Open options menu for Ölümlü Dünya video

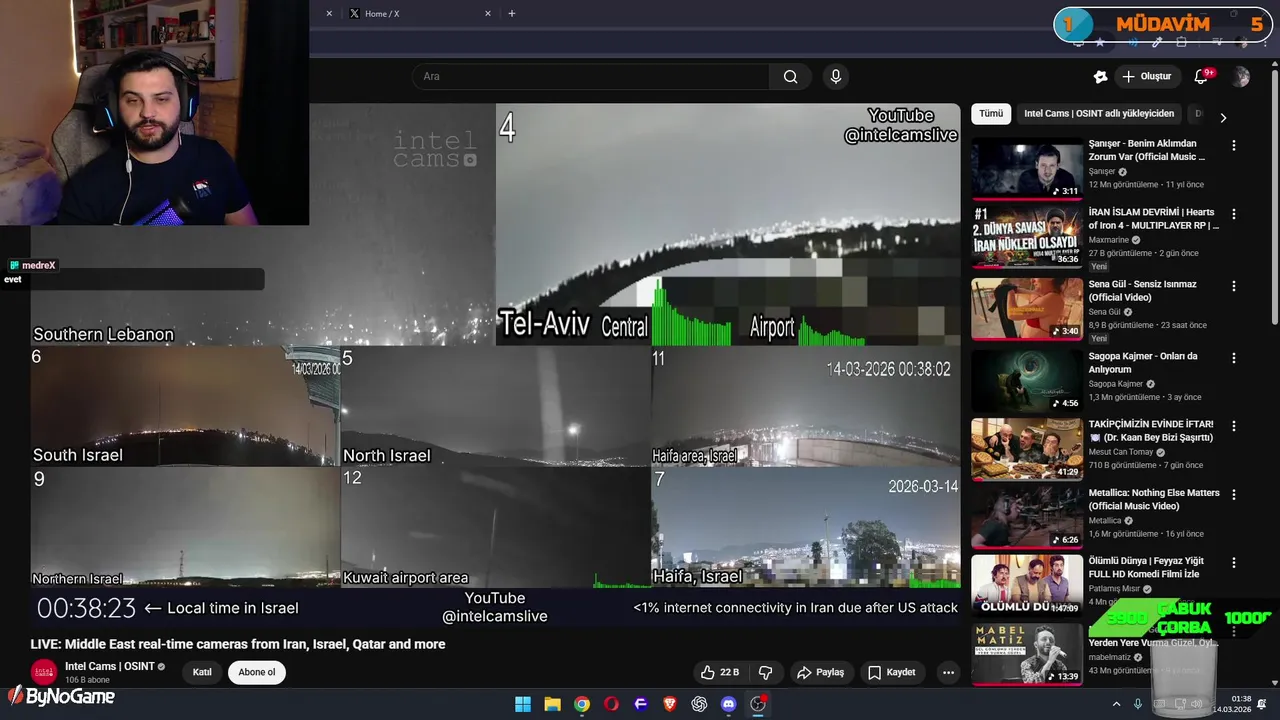(1233, 563)
